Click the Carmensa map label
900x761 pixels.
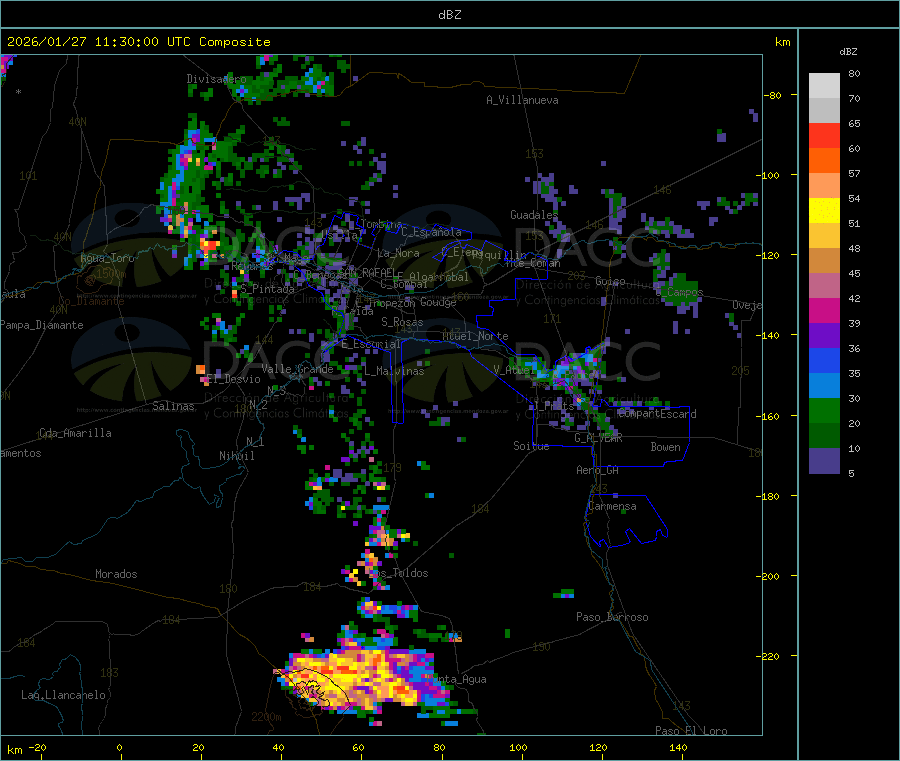tap(612, 506)
